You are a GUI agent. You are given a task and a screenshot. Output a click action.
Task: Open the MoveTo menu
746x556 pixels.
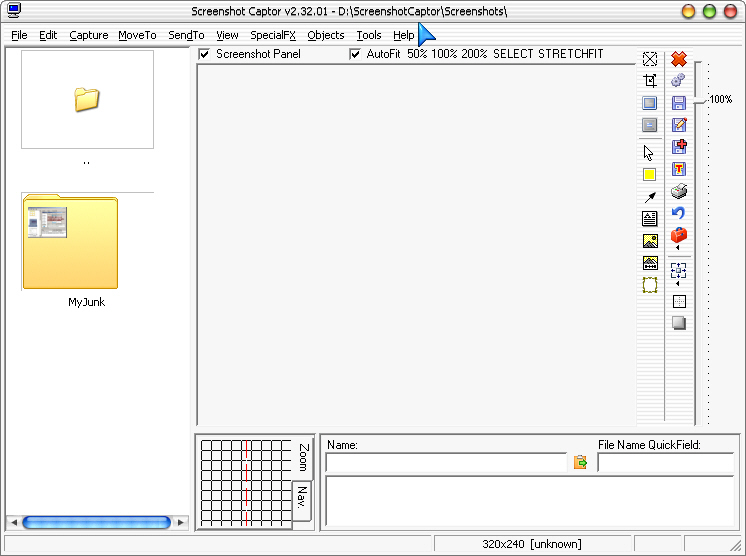tap(137, 35)
